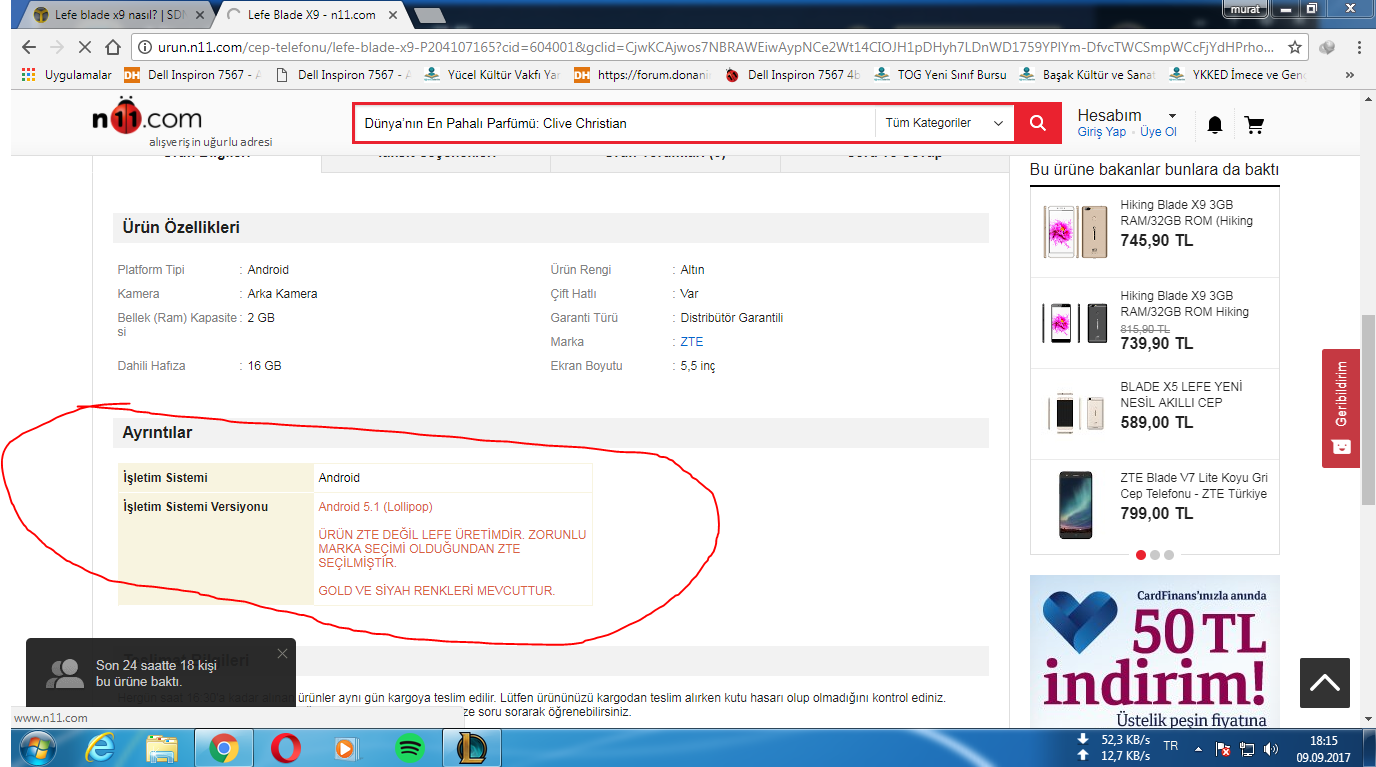Viewport: 1376px width, 767px height.
Task: Open the CardFinans 50 TL indirim banner
Action: point(1155,651)
